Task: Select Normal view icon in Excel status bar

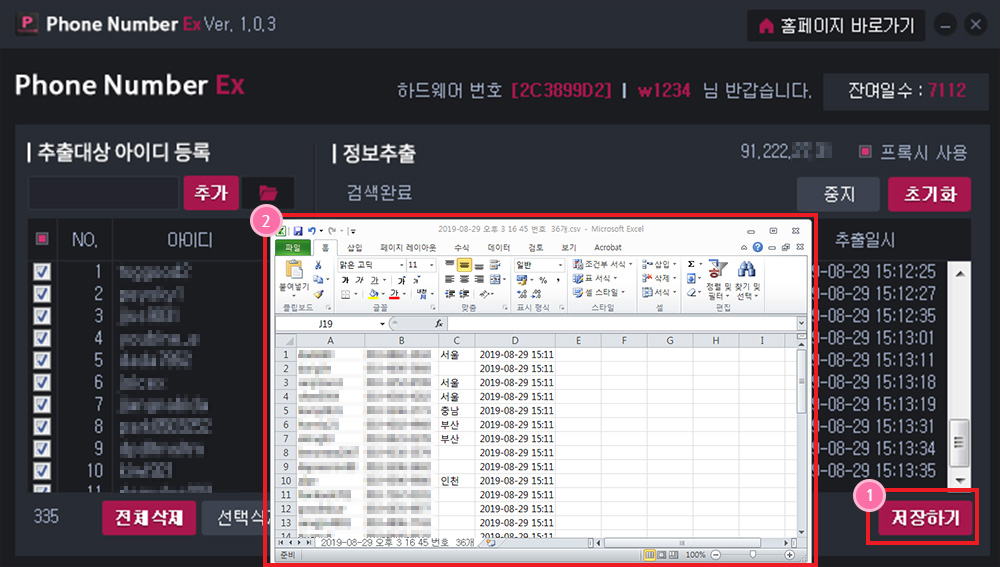Action: coord(649,555)
